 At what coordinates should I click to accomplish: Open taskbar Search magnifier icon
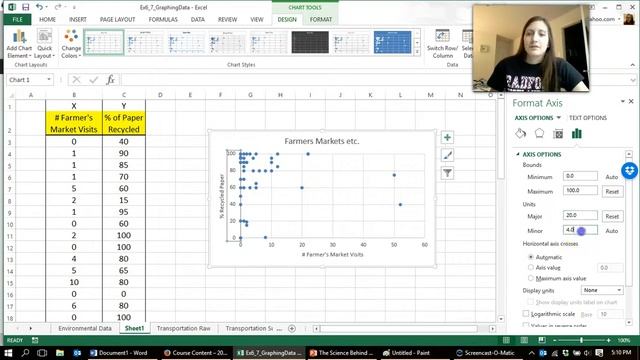pyautogui.click(x=25, y=353)
